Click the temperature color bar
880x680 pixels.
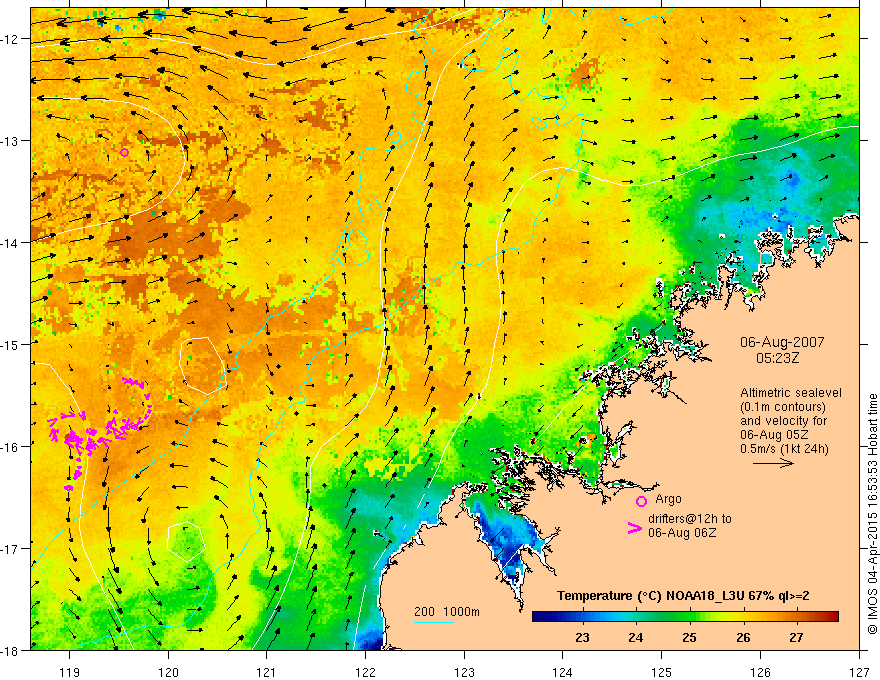[685, 617]
